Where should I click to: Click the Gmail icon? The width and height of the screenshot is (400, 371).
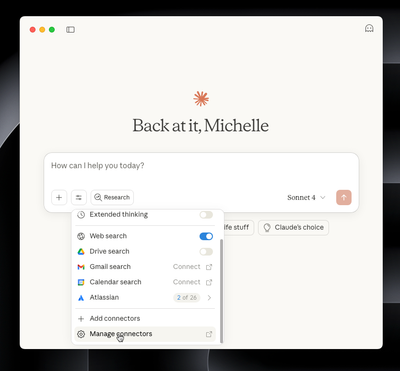pos(81,267)
